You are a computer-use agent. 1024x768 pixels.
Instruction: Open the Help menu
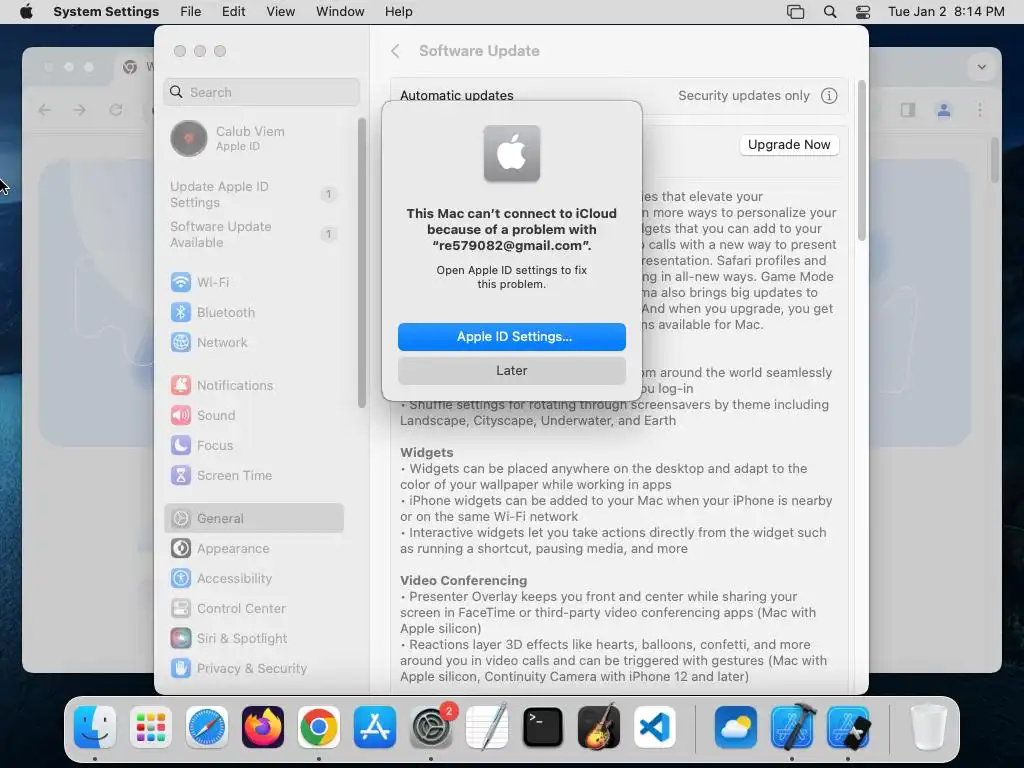click(398, 12)
